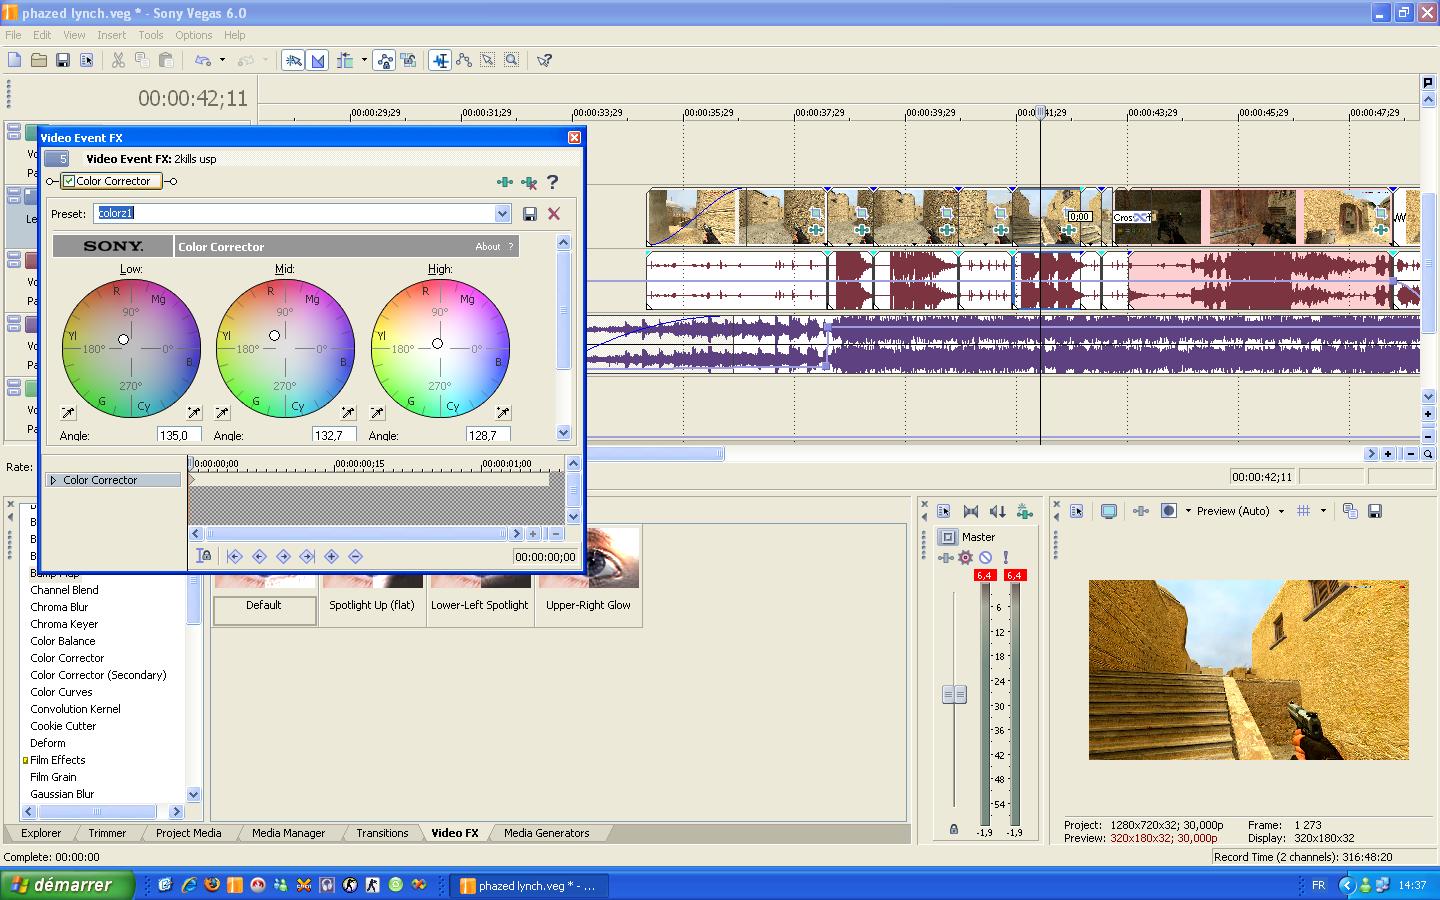Image resolution: width=1440 pixels, height=900 pixels.
Task: Save the colorz1 preset disk icon
Action: coord(530,213)
